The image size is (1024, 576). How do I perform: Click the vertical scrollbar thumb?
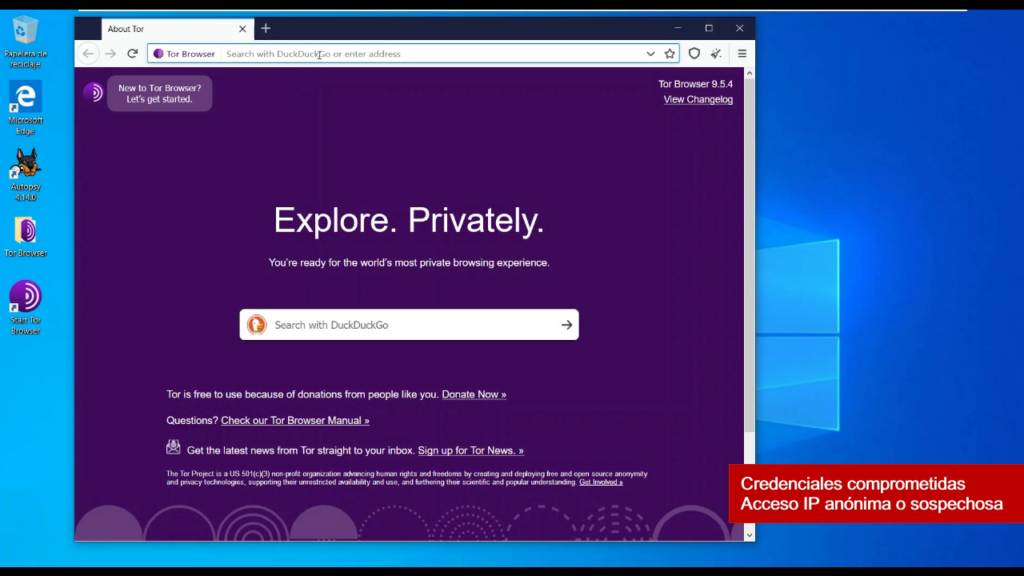click(749, 255)
